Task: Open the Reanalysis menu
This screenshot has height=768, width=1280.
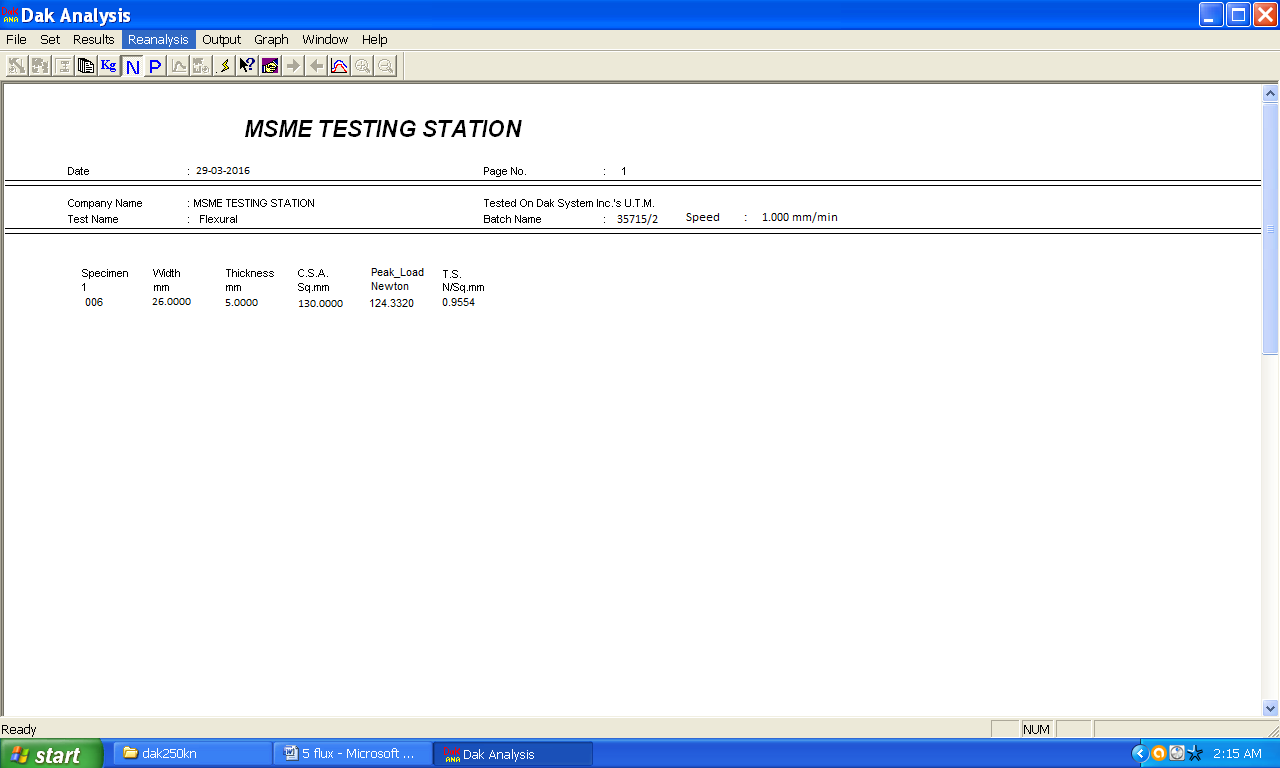Action: pyautogui.click(x=159, y=40)
